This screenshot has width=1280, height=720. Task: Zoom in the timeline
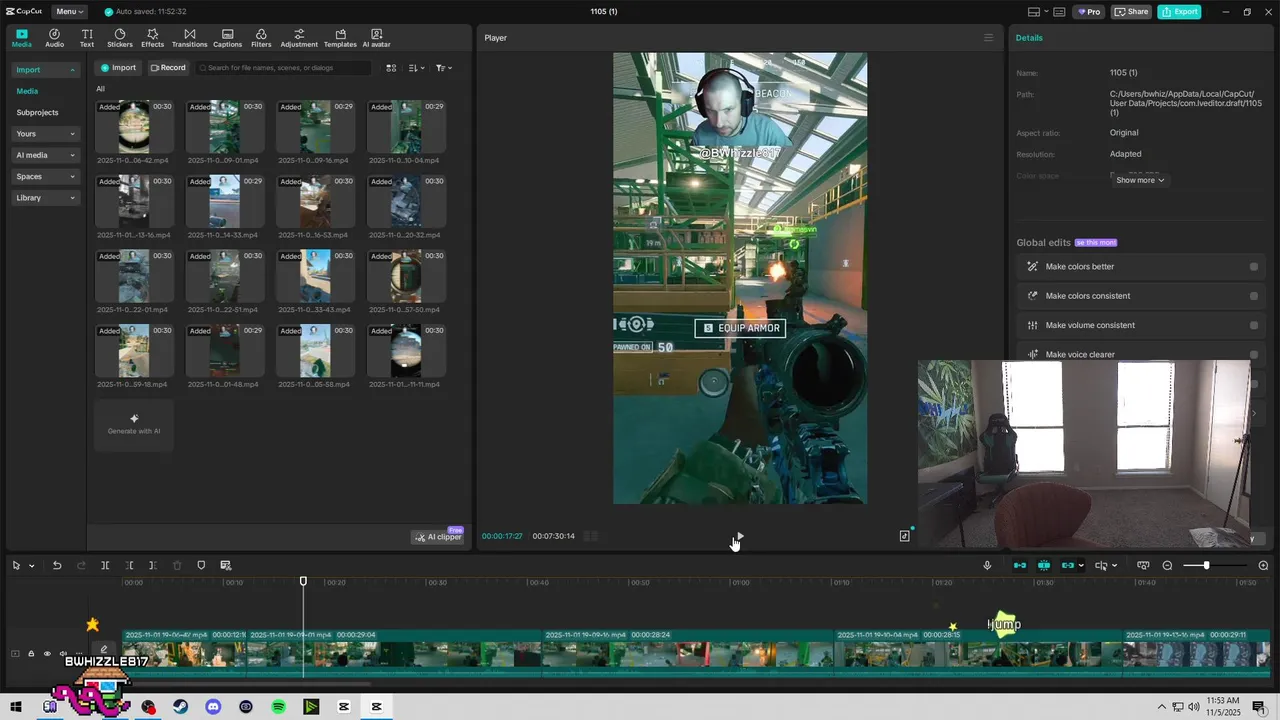[1263, 566]
